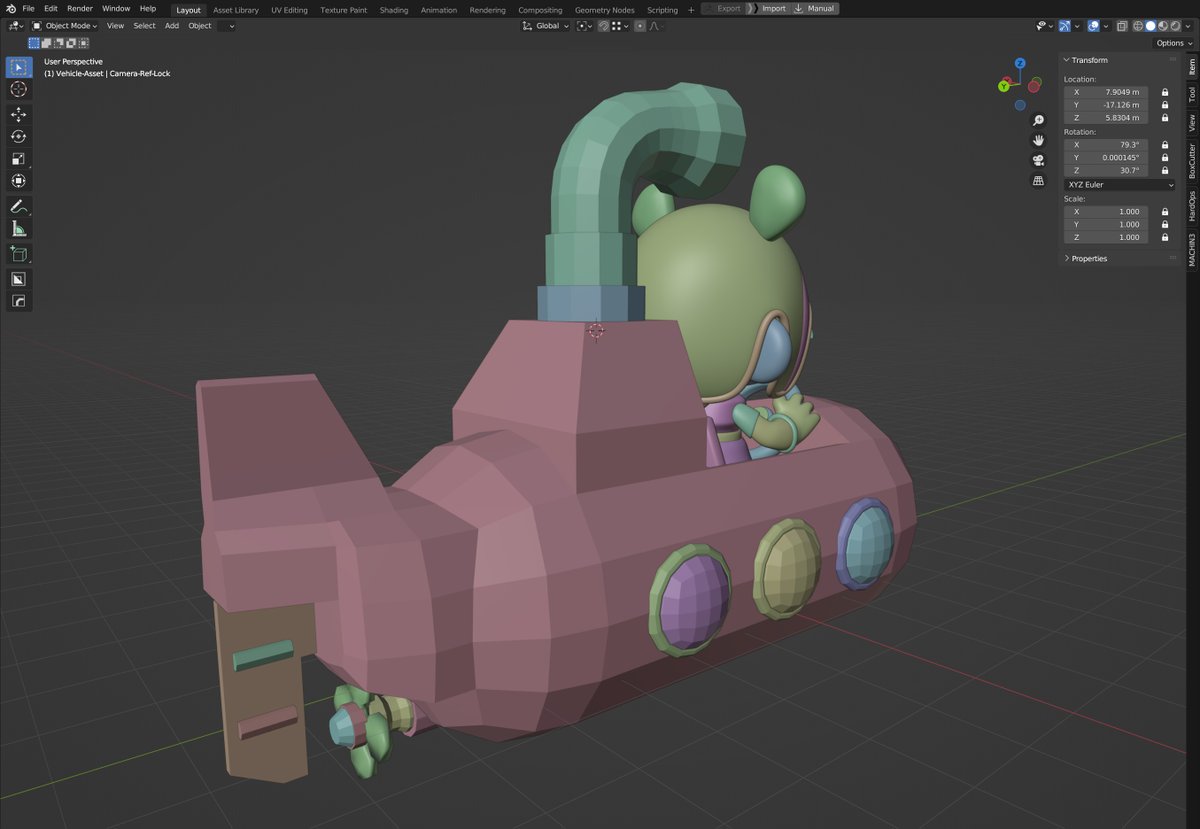The image size is (1200, 829).
Task: Click the Rotation Y value field
Action: pos(1106,158)
